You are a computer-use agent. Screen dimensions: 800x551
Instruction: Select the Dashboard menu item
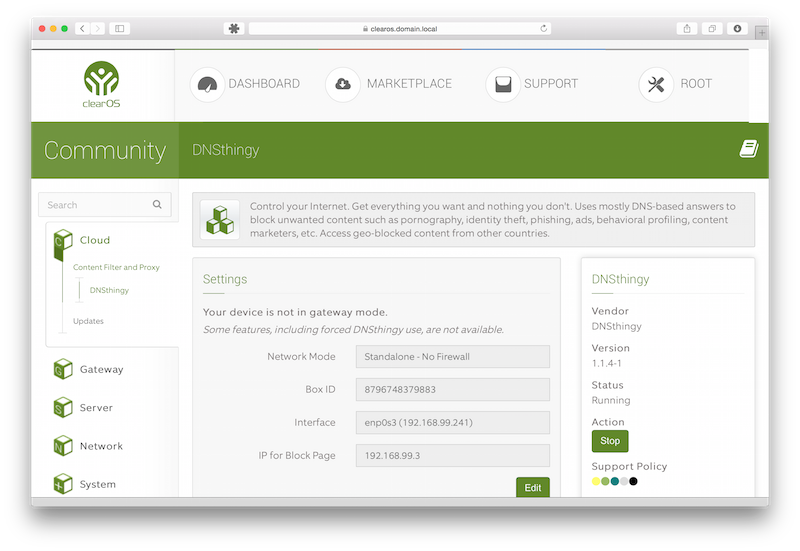point(264,84)
